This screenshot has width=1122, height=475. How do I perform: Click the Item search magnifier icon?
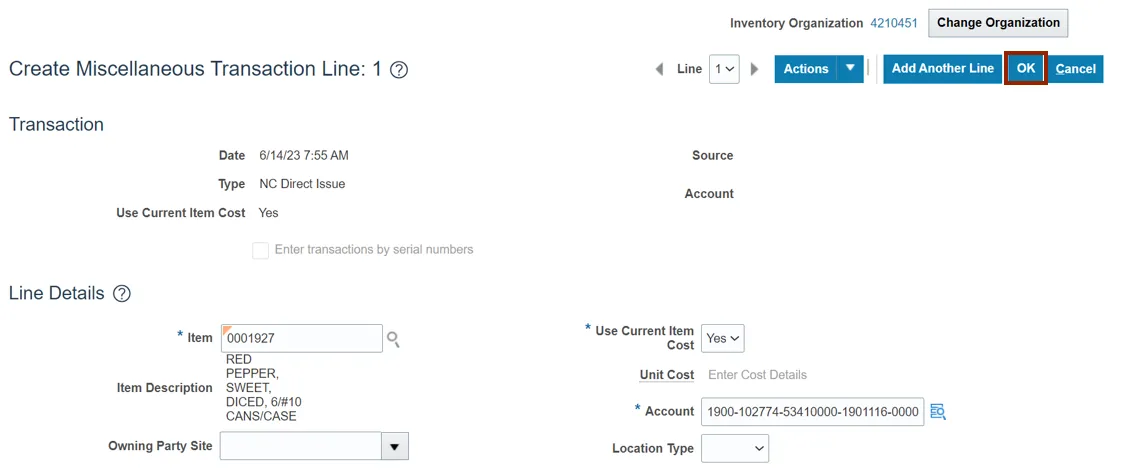point(394,340)
